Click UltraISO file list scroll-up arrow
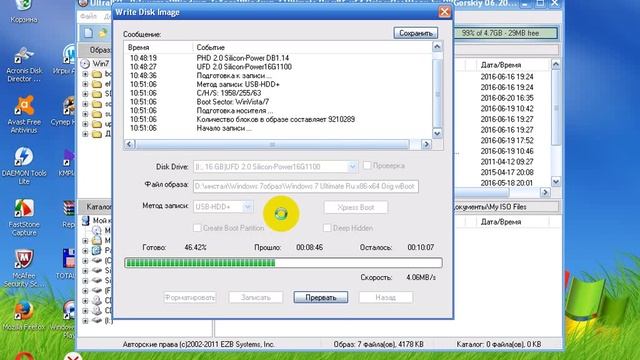 [x=556, y=64]
